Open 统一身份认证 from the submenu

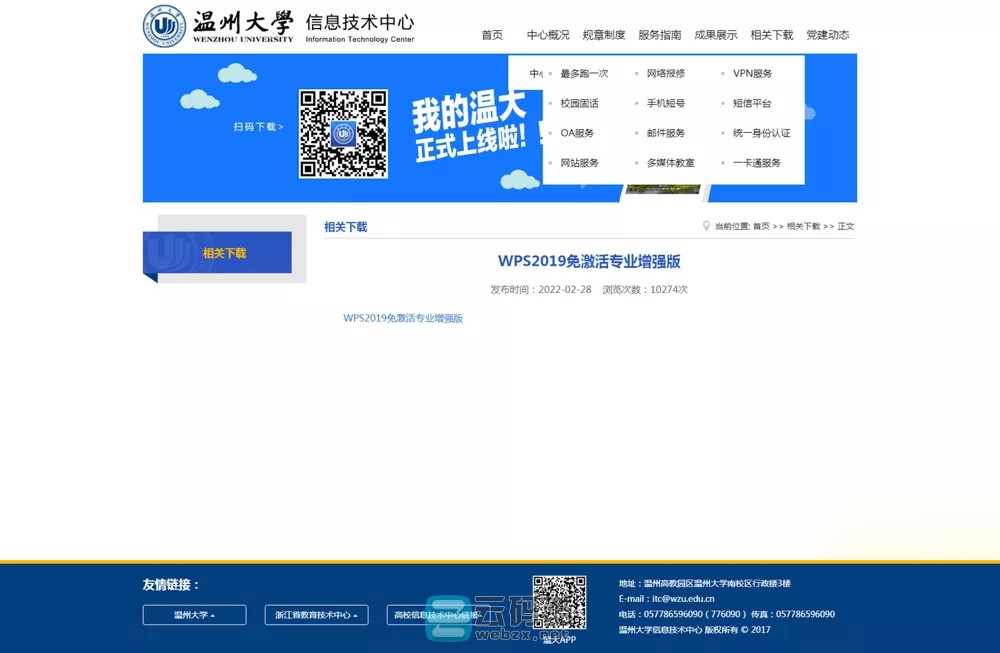[761, 133]
